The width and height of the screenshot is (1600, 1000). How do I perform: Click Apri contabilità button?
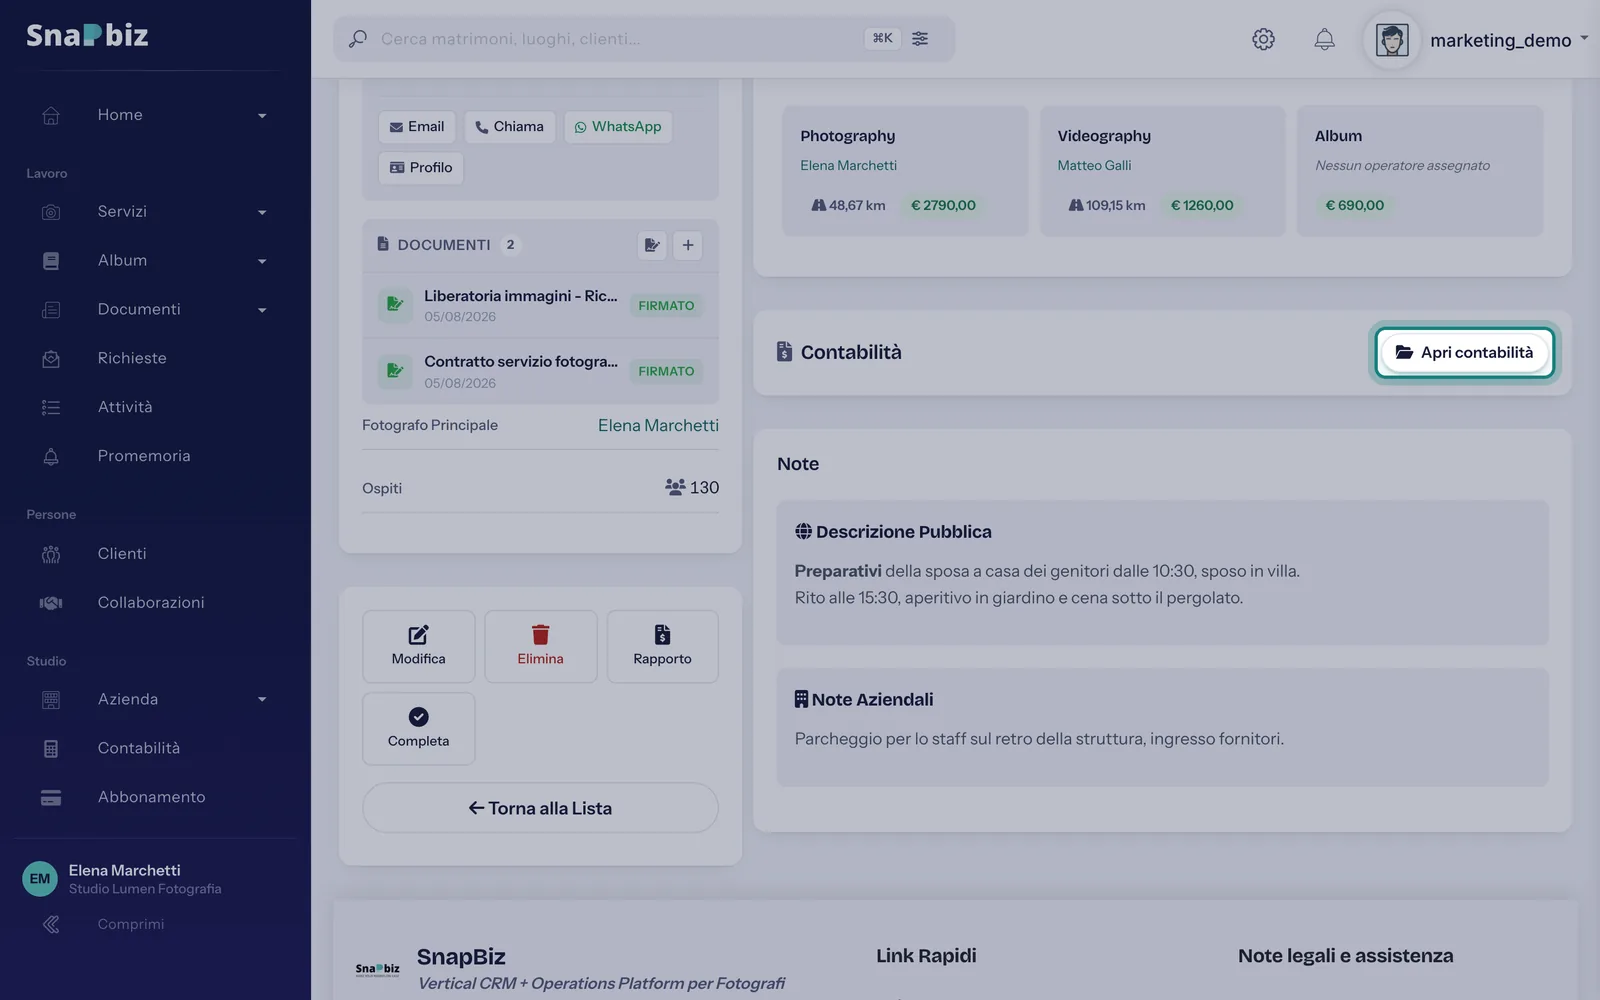1464,352
